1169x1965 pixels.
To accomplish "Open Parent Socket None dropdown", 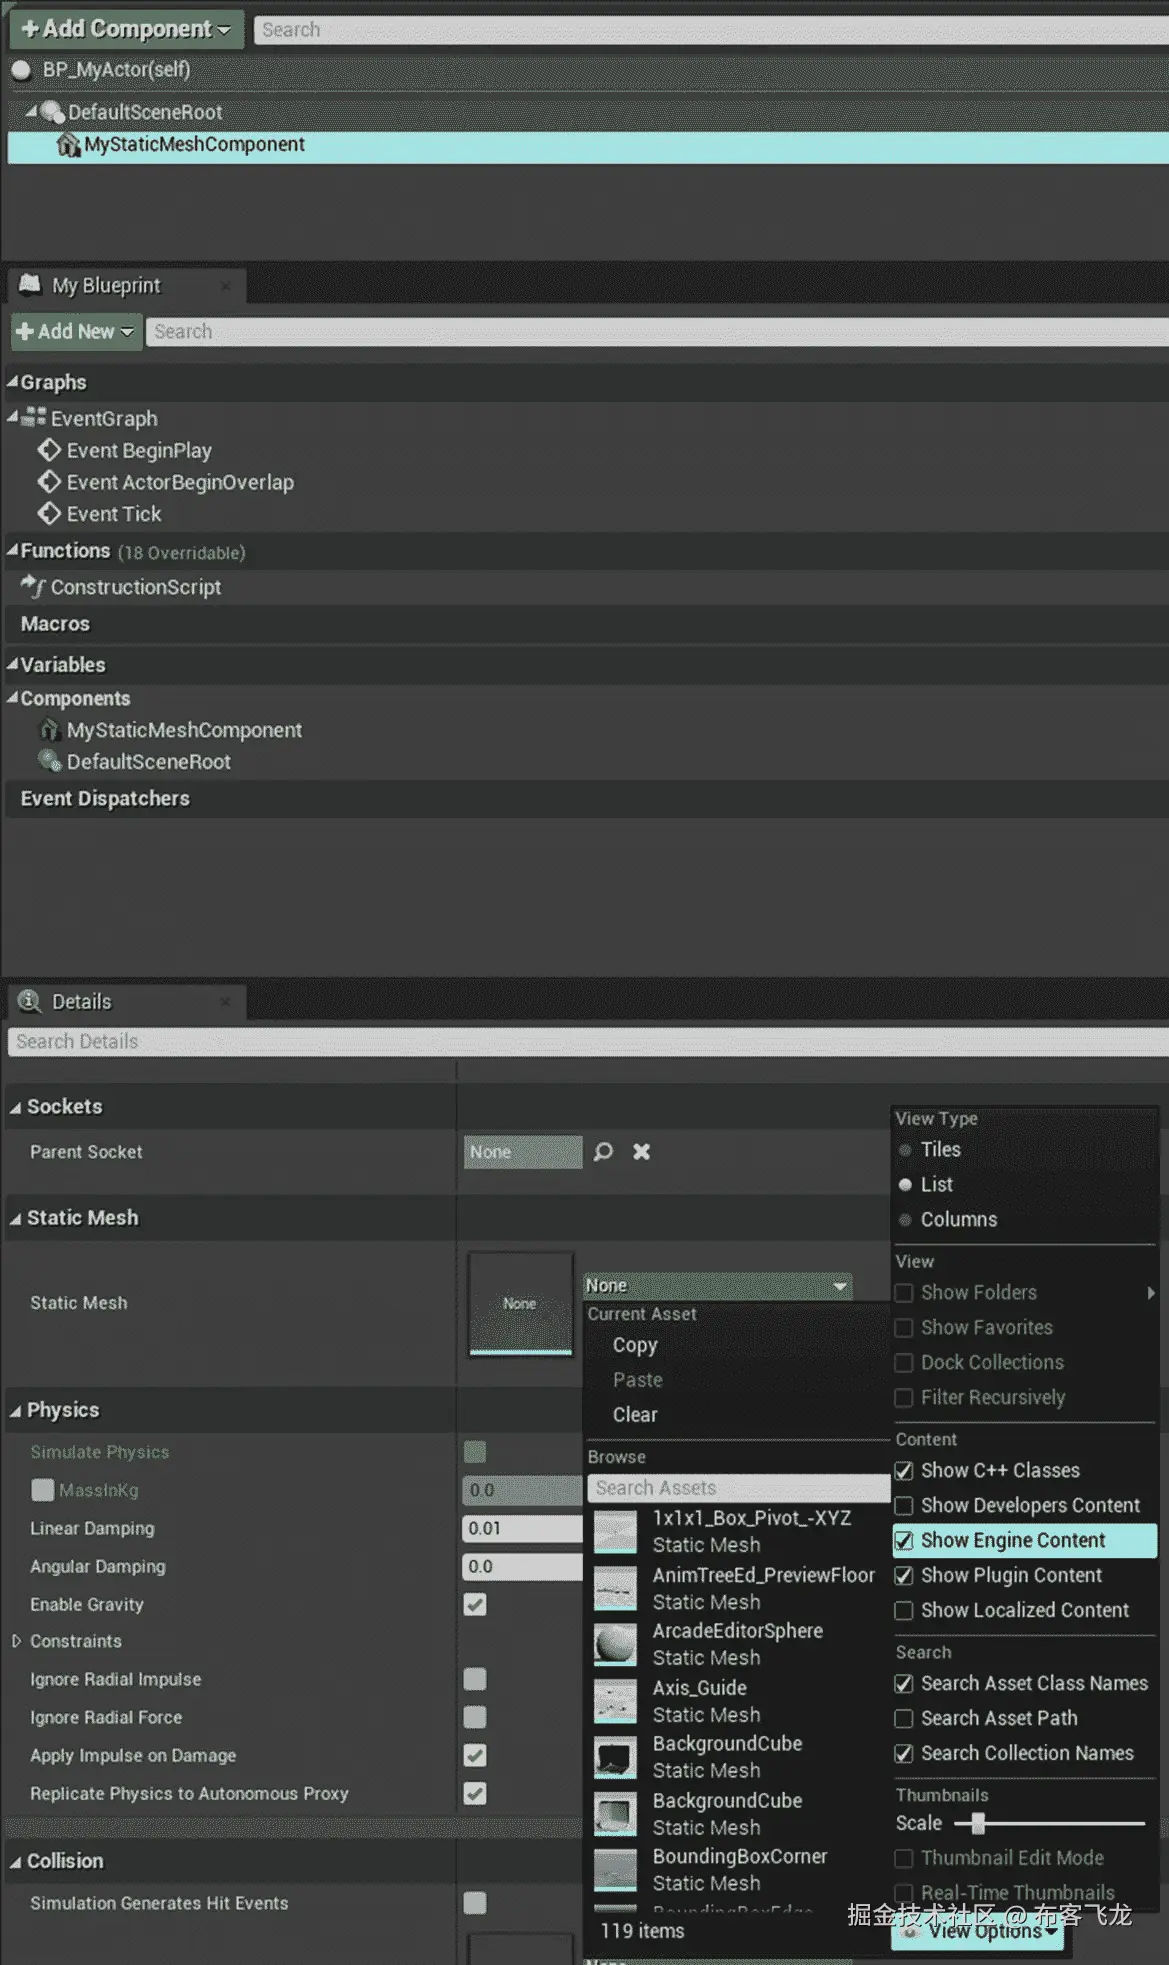I will [x=523, y=1152].
